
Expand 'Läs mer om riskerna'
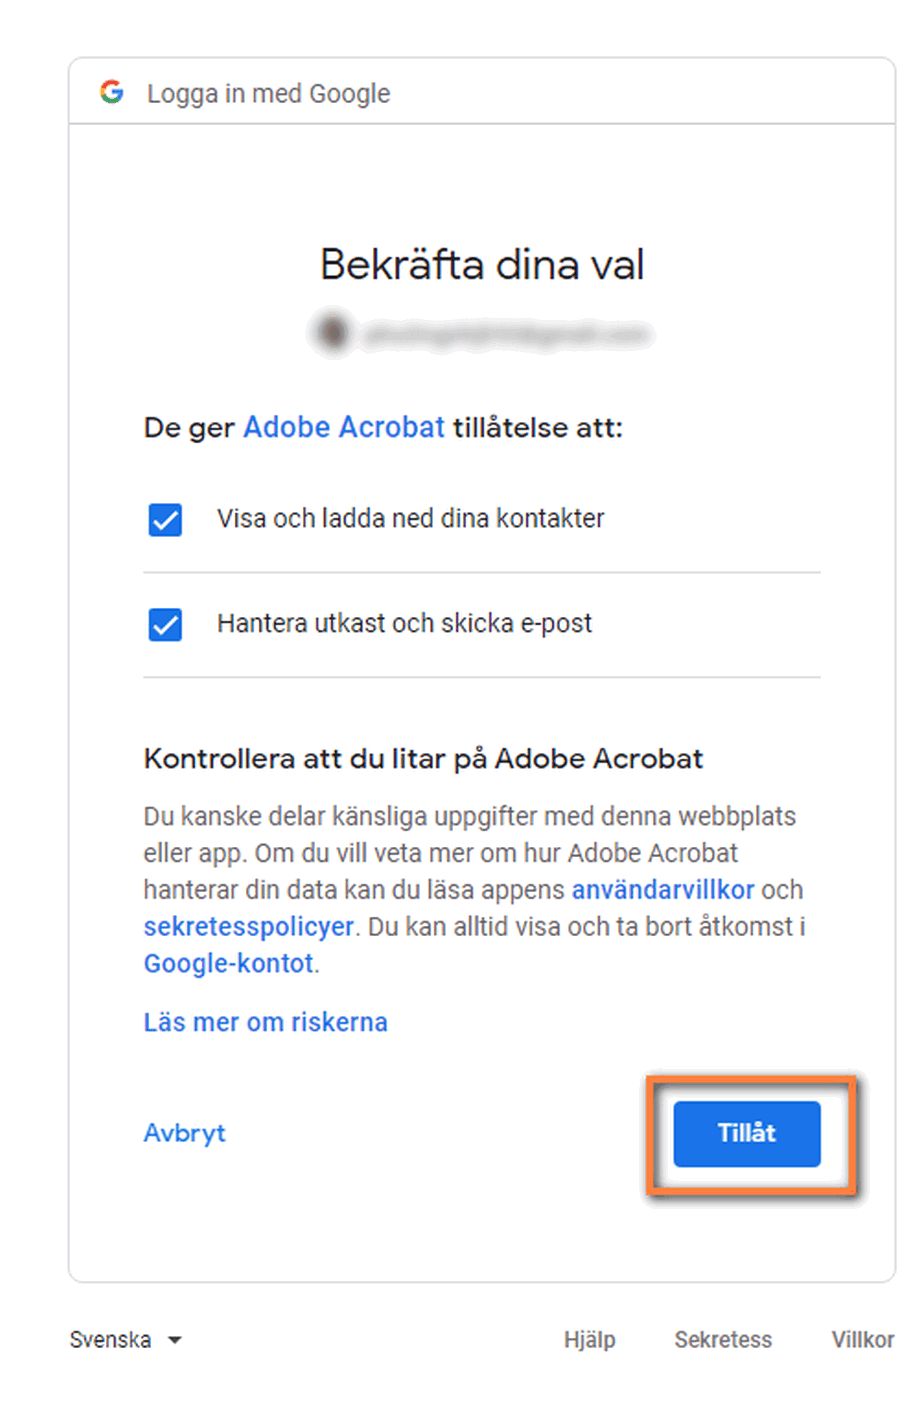pos(265,1022)
